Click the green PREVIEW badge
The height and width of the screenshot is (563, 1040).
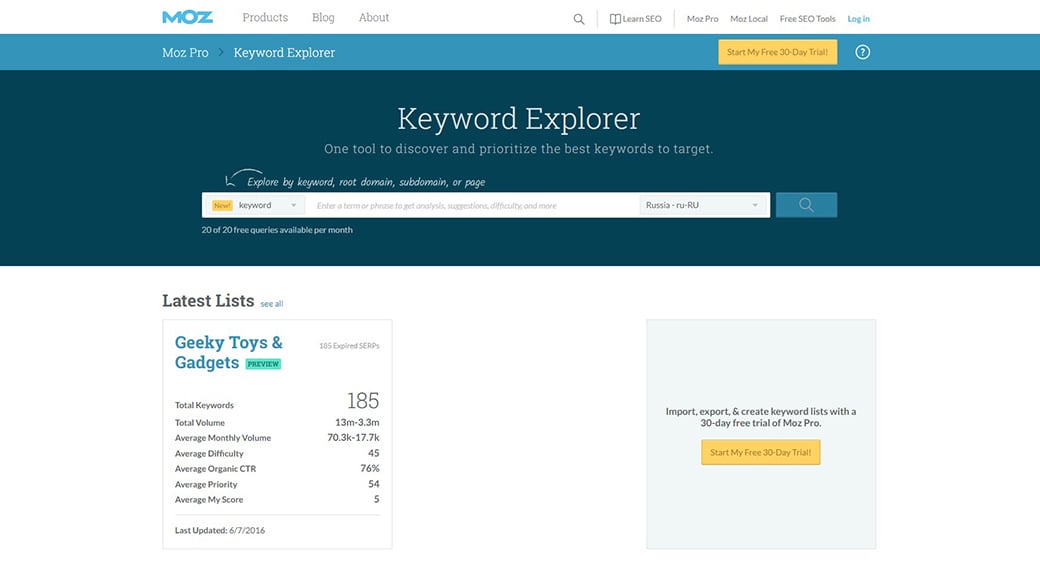[x=263, y=364]
